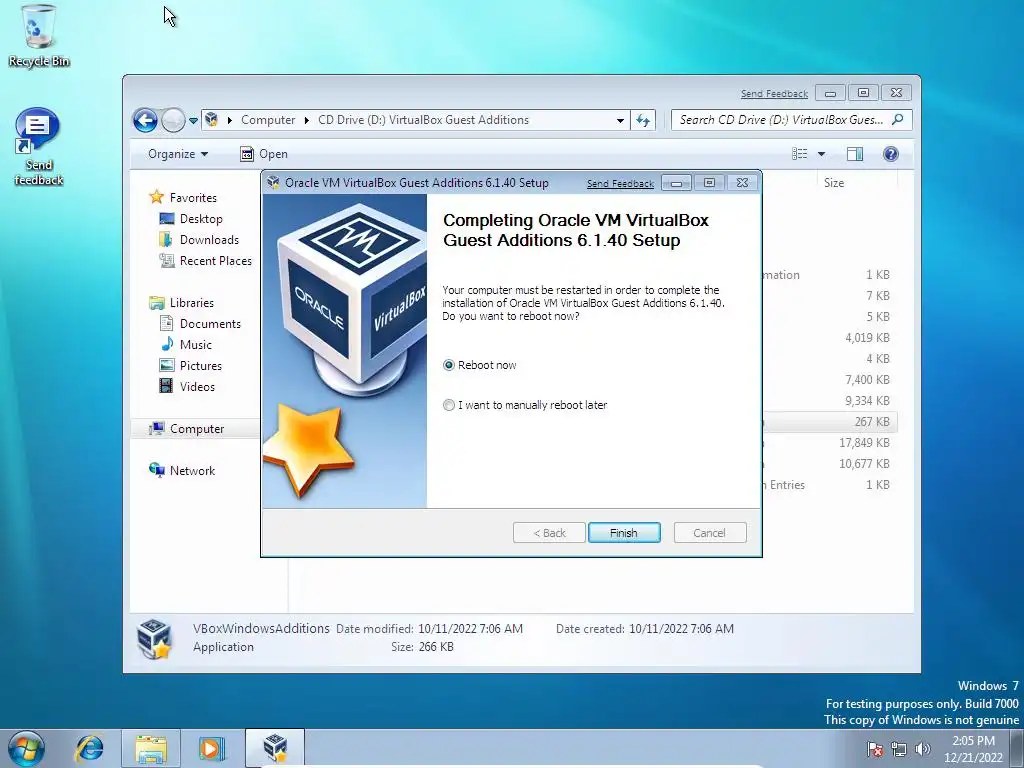Expand the address bar history dropdown
1024x768 pixels.
620,120
